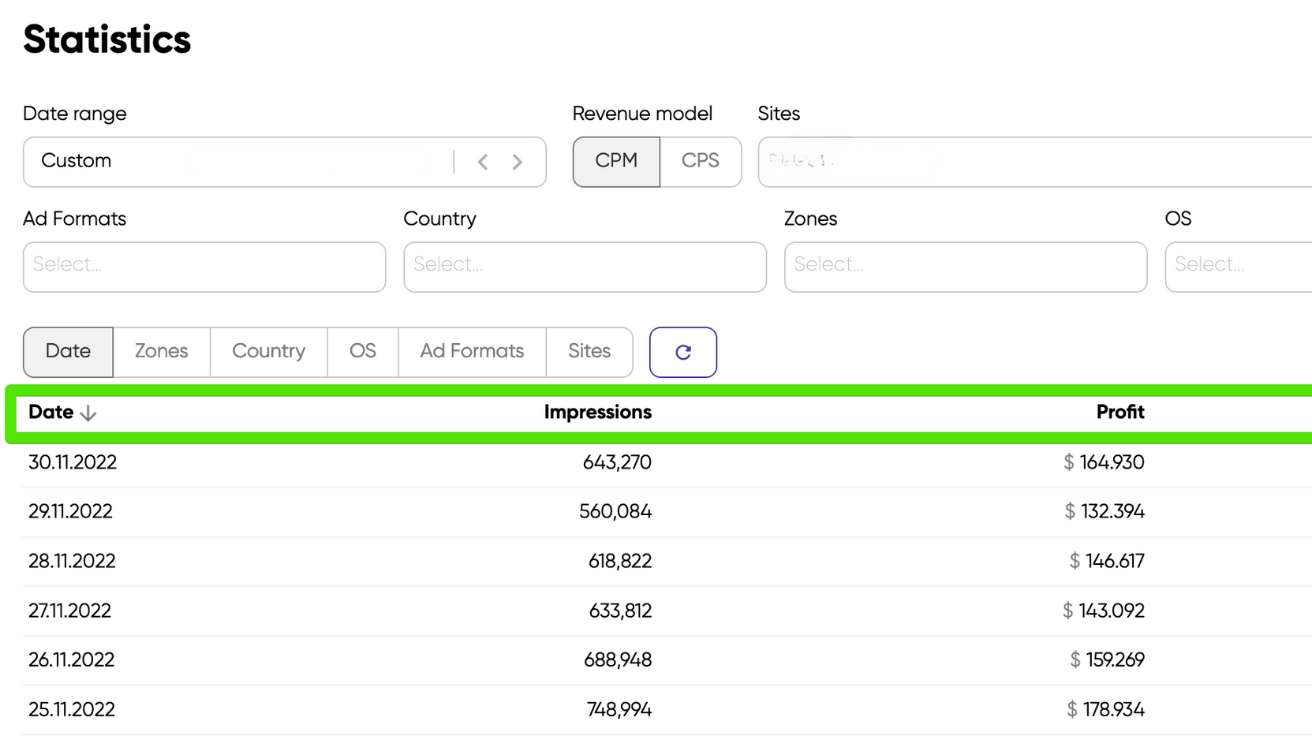Click the Date column sort arrow
Image resolution: width=1312 pixels, height=736 pixels.
pyautogui.click(x=88, y=413)
